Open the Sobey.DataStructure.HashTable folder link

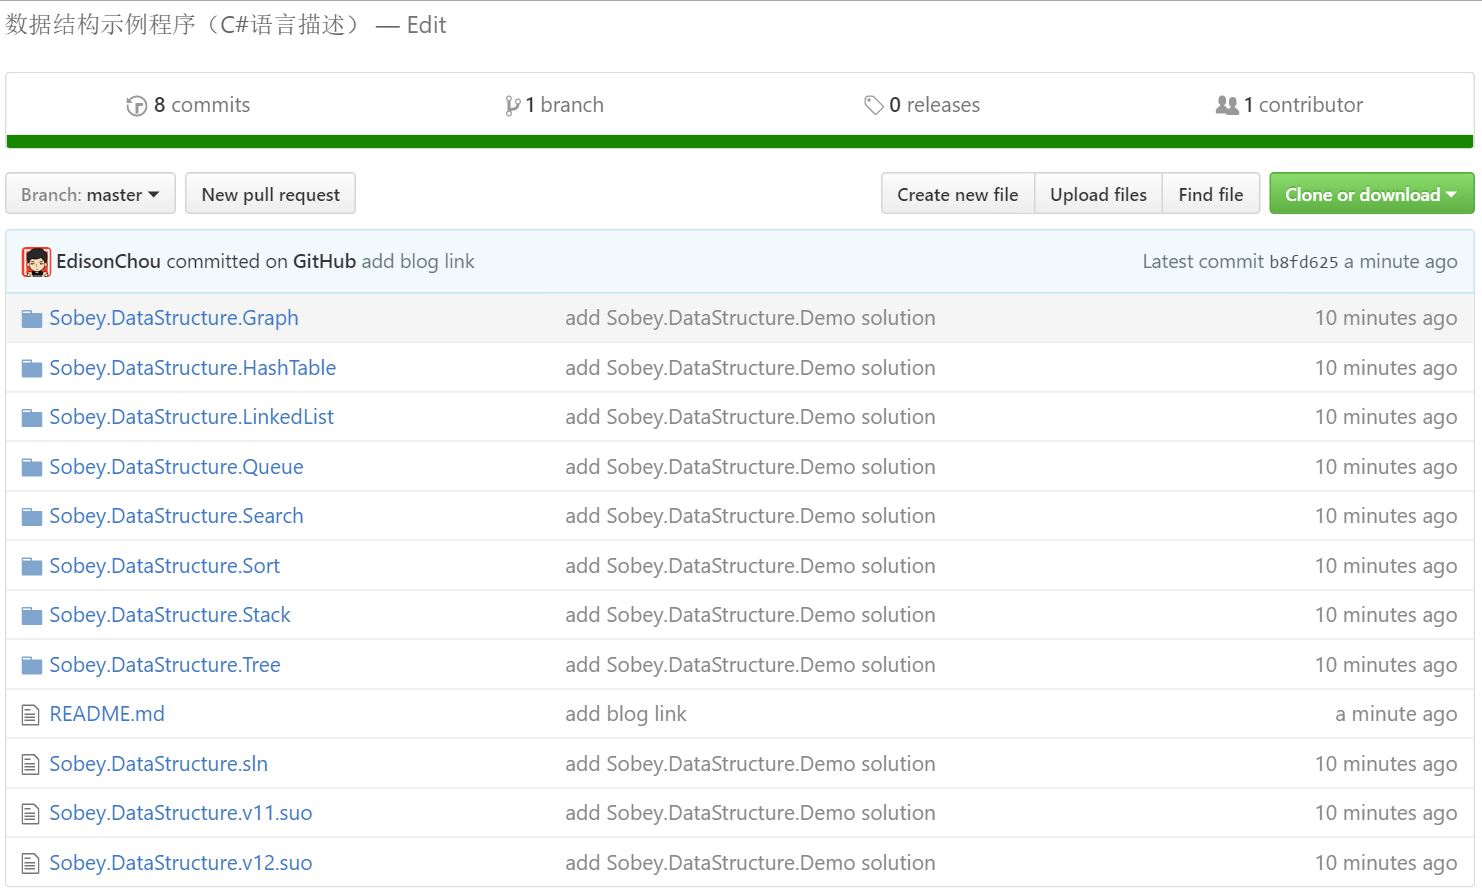193,368
